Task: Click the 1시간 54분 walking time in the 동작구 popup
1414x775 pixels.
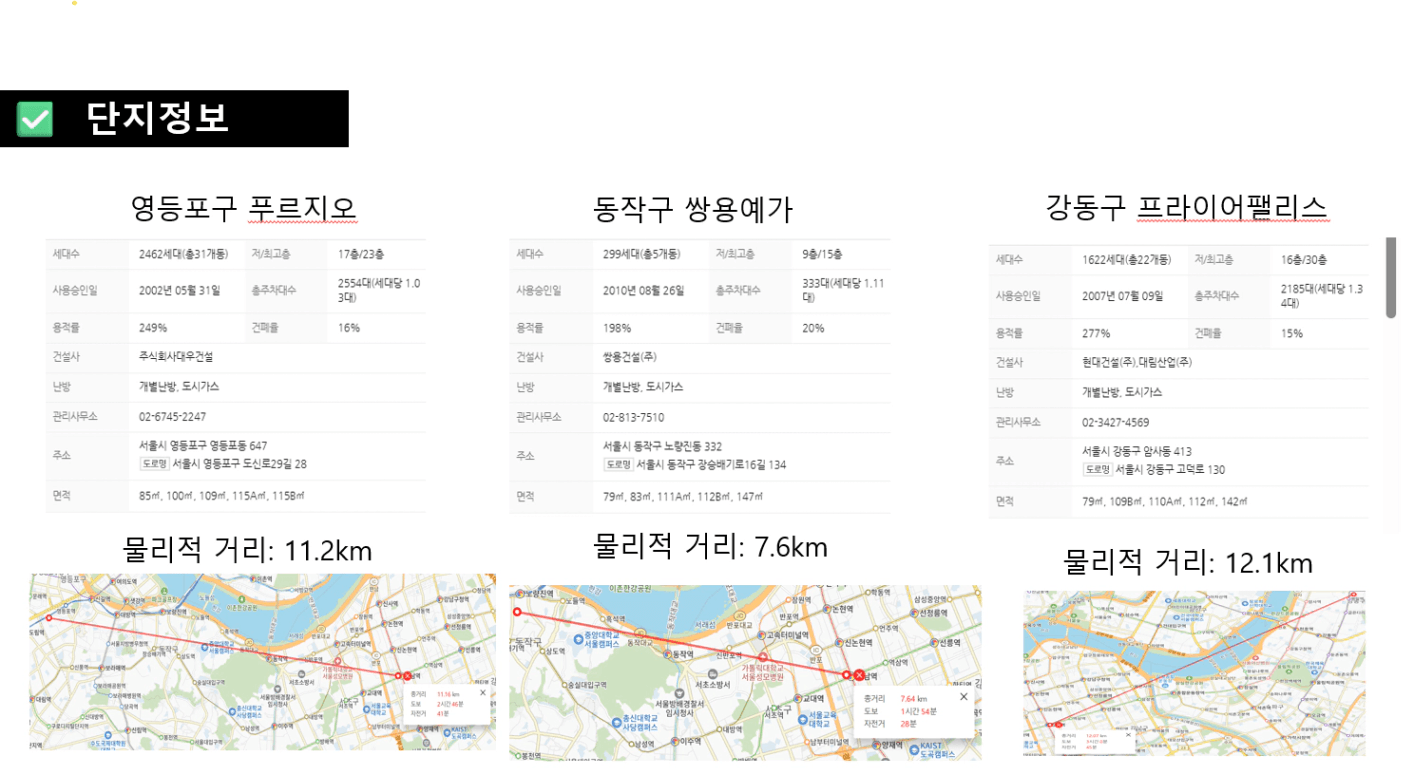Action: coord(917,710)
